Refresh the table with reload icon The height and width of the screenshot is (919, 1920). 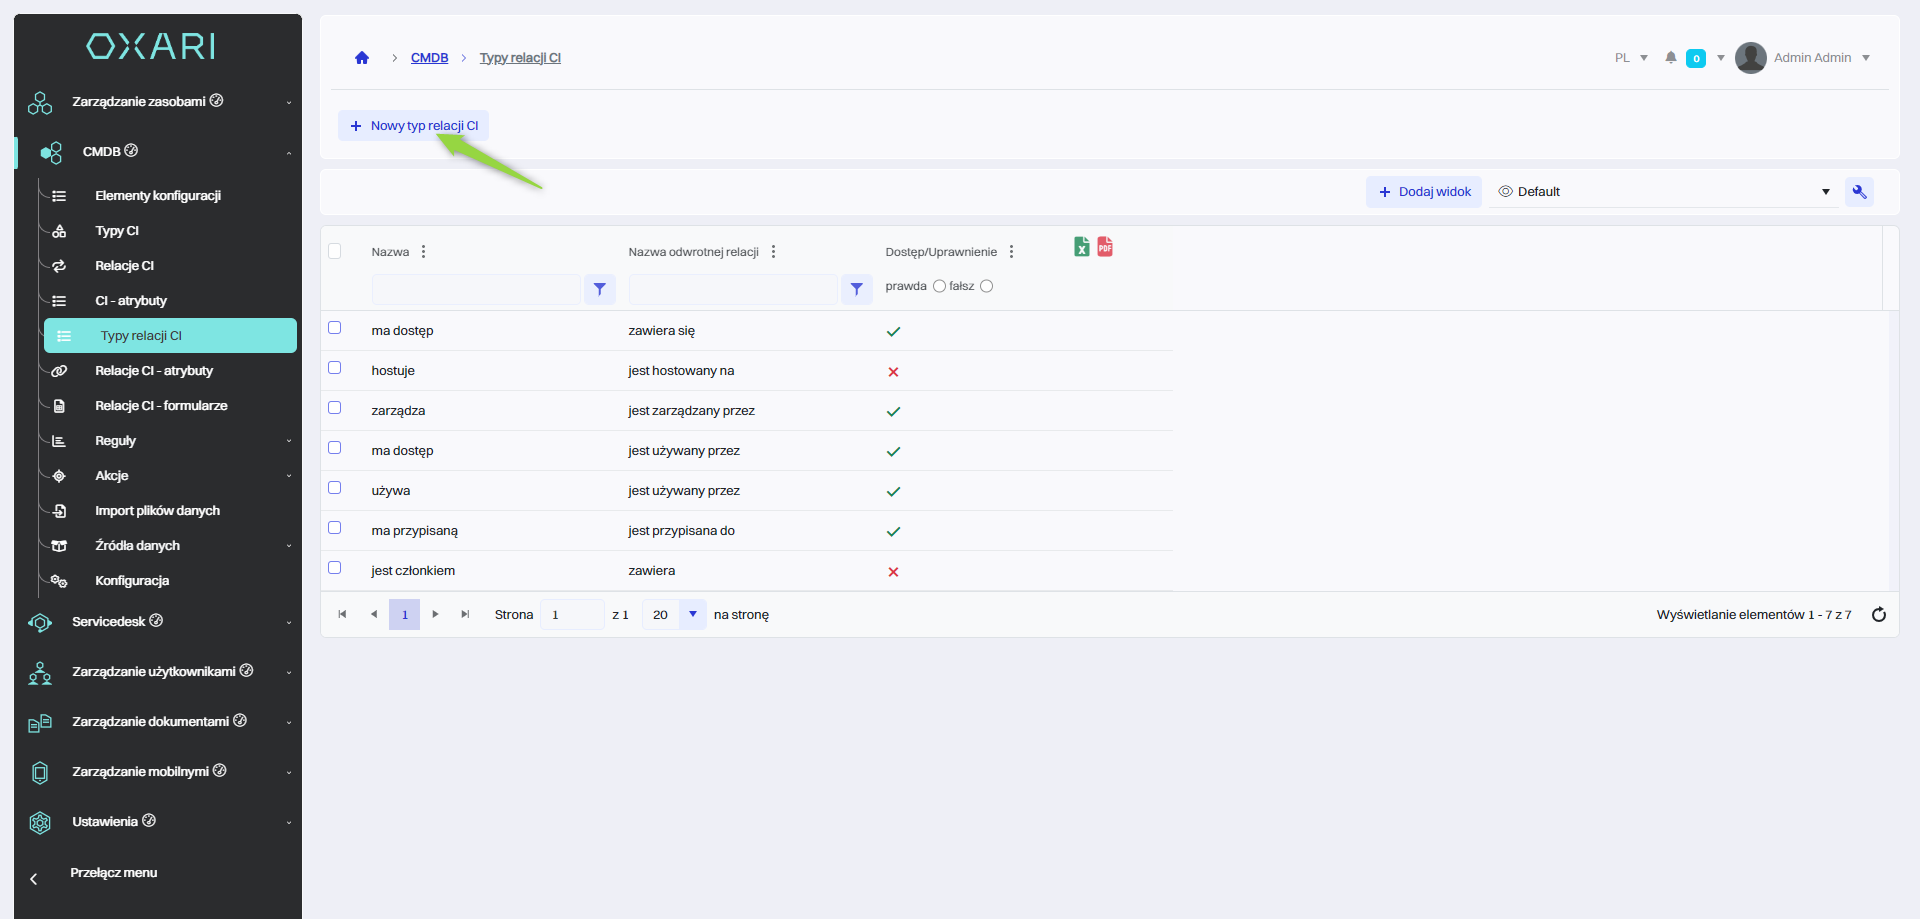click(x=1878, y=615)
